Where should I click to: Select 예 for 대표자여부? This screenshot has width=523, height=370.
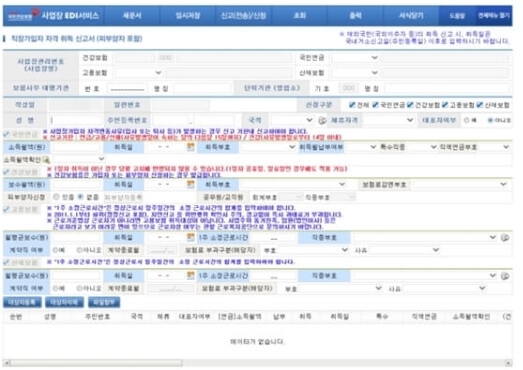467,120
